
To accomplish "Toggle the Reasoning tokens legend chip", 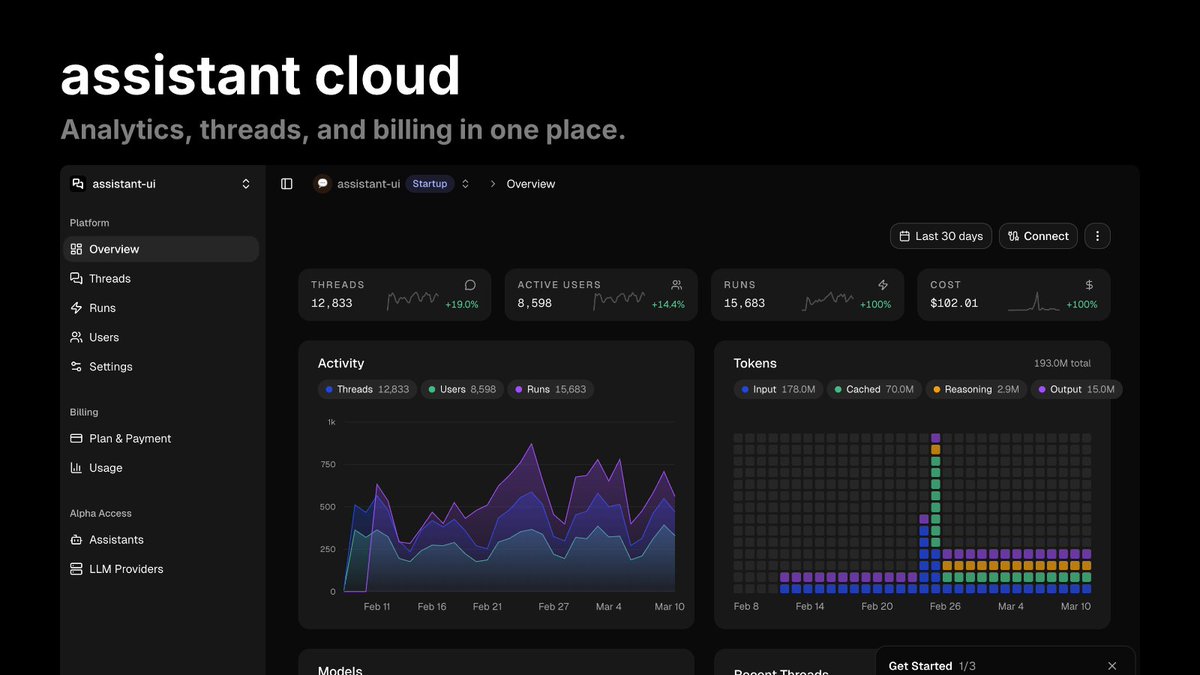I will (975, 389).
